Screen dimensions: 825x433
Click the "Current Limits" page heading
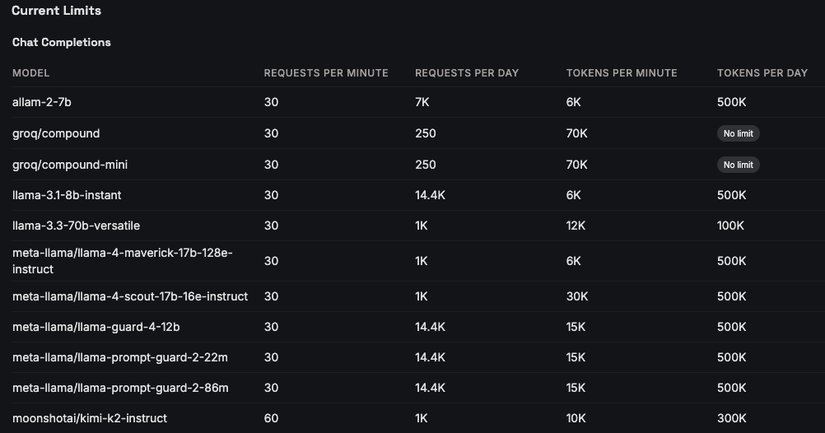tap(56, 11)
